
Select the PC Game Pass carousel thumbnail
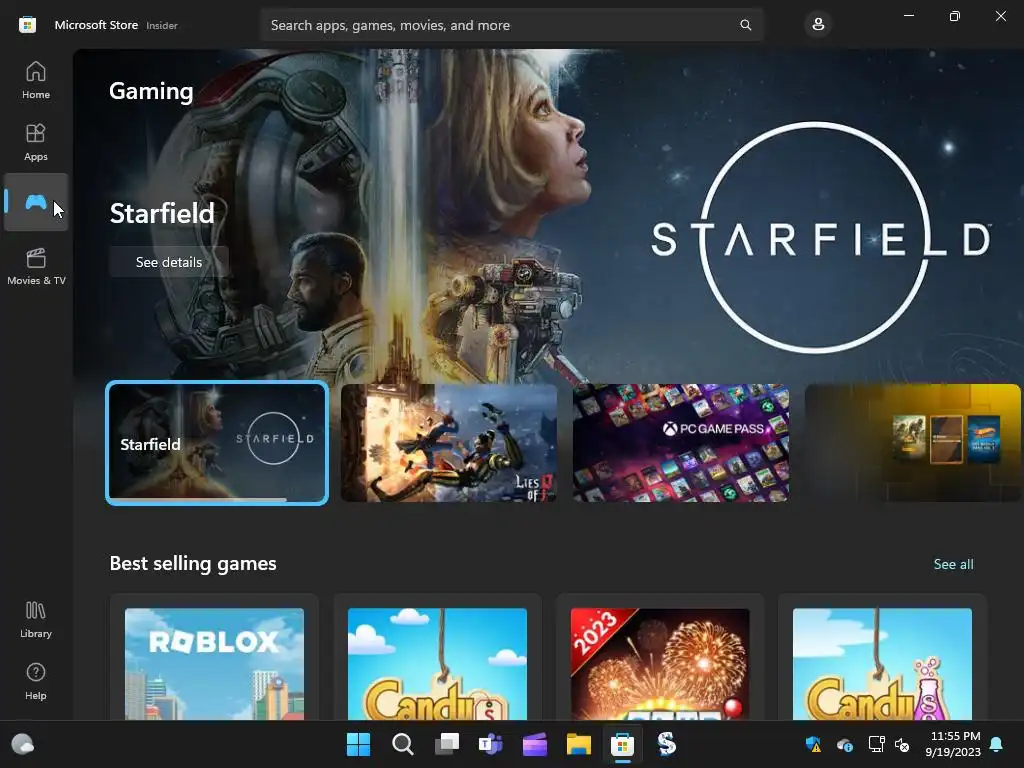(x=680, y=443)
